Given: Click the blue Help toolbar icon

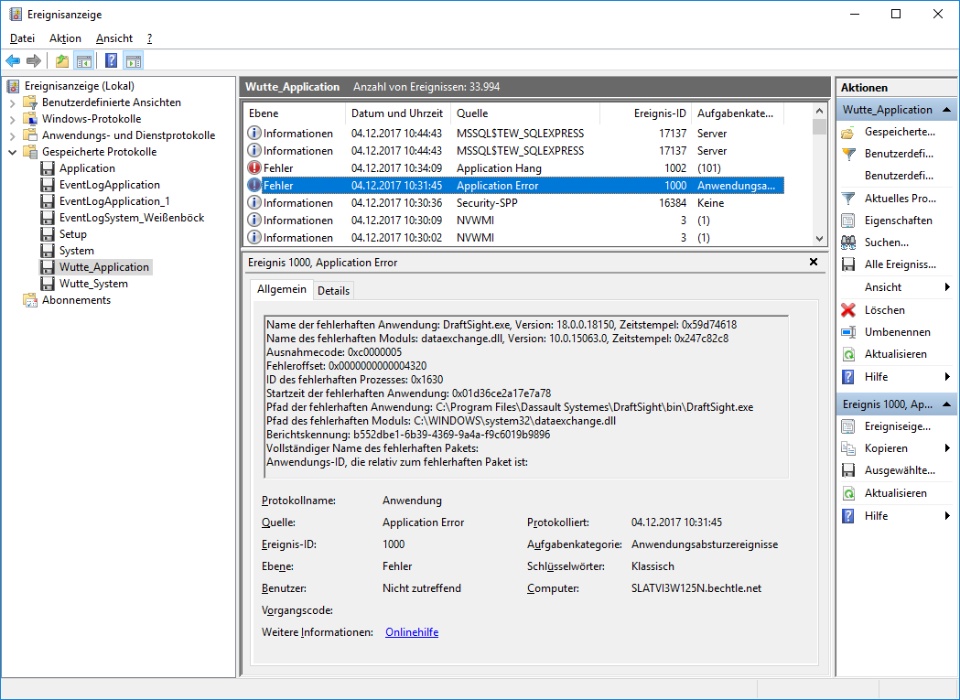Looking at the screenshot, I should tap(111, 61).
